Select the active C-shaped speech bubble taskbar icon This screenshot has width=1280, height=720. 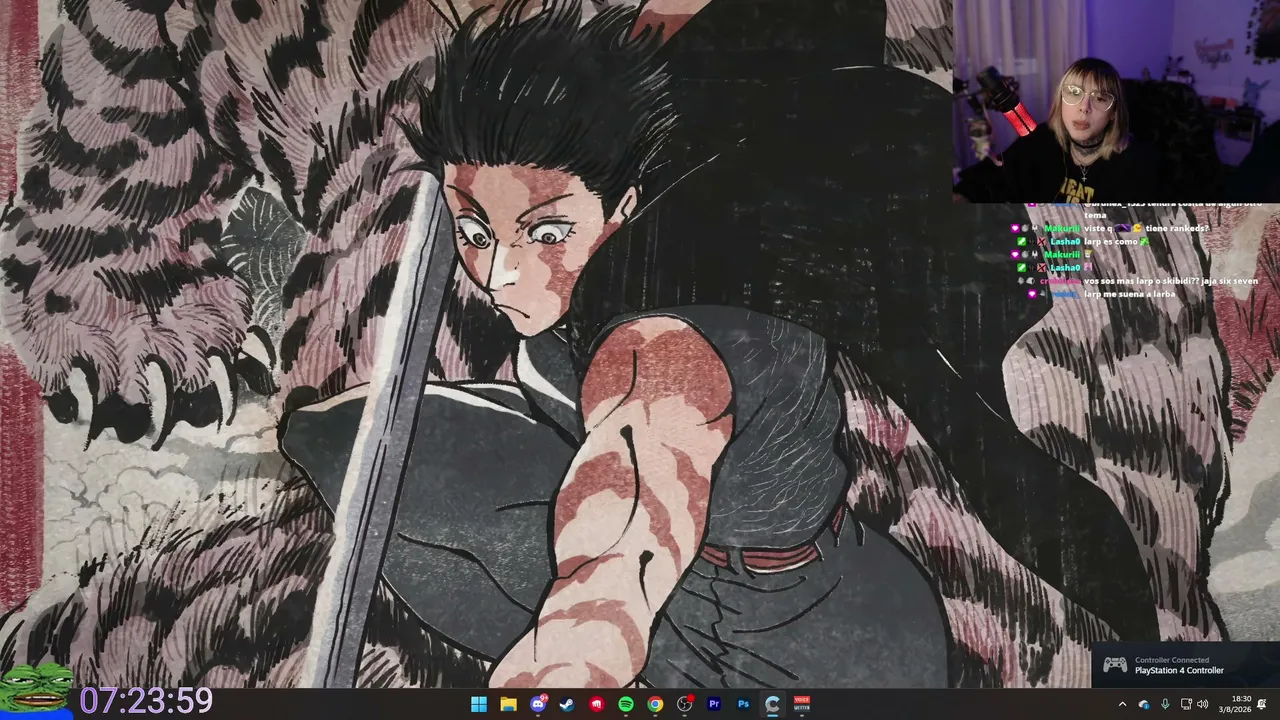click(x=772, y=704)
